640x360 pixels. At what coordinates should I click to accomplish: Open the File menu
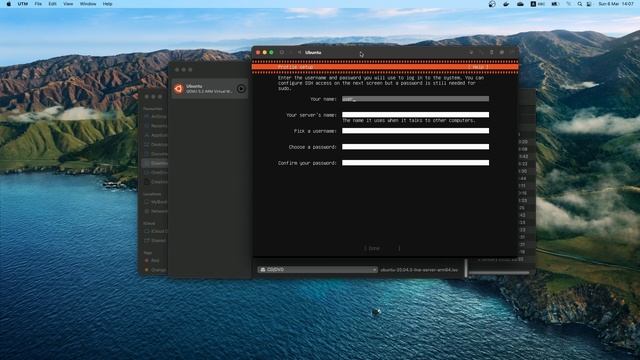coord(38,4)
